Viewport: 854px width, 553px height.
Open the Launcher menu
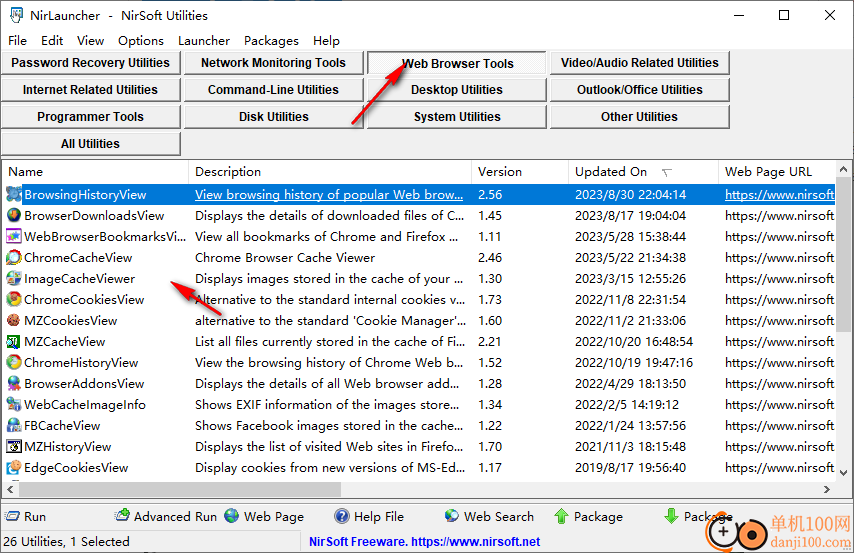pyautogui.click(x=204, y=41)
